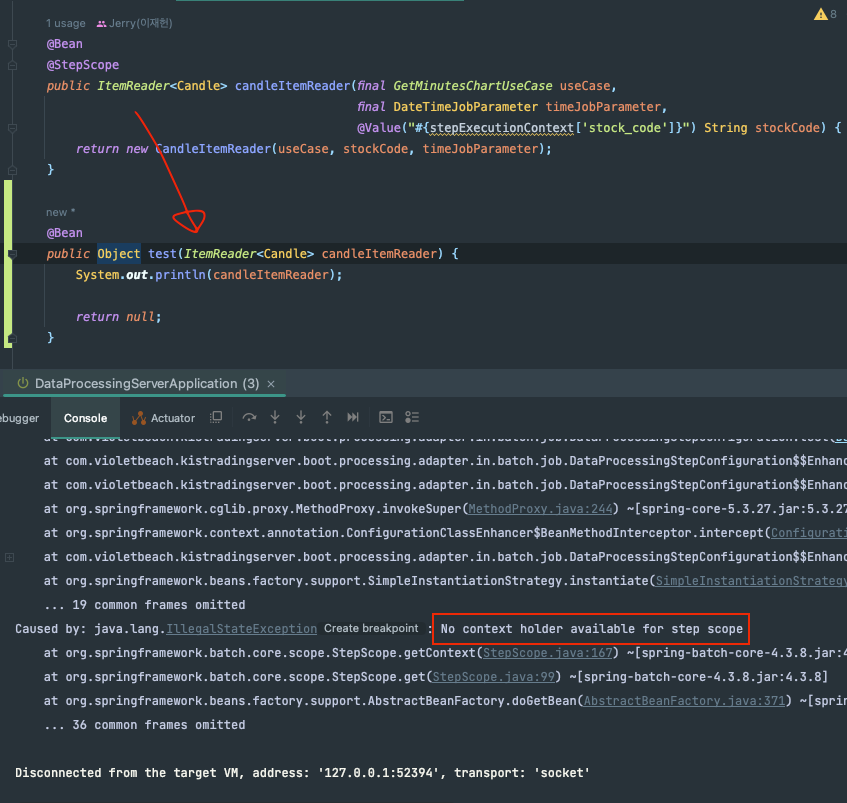Click '... 19 common frames omitted' line
847x803 pixels.
click(145, 605)
